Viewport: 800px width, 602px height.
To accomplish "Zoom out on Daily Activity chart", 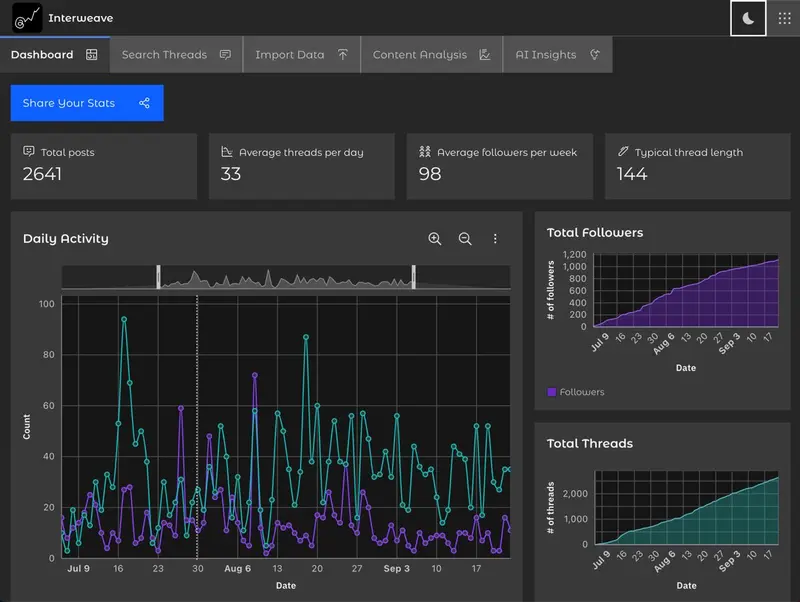I will (x=465, y=239).
